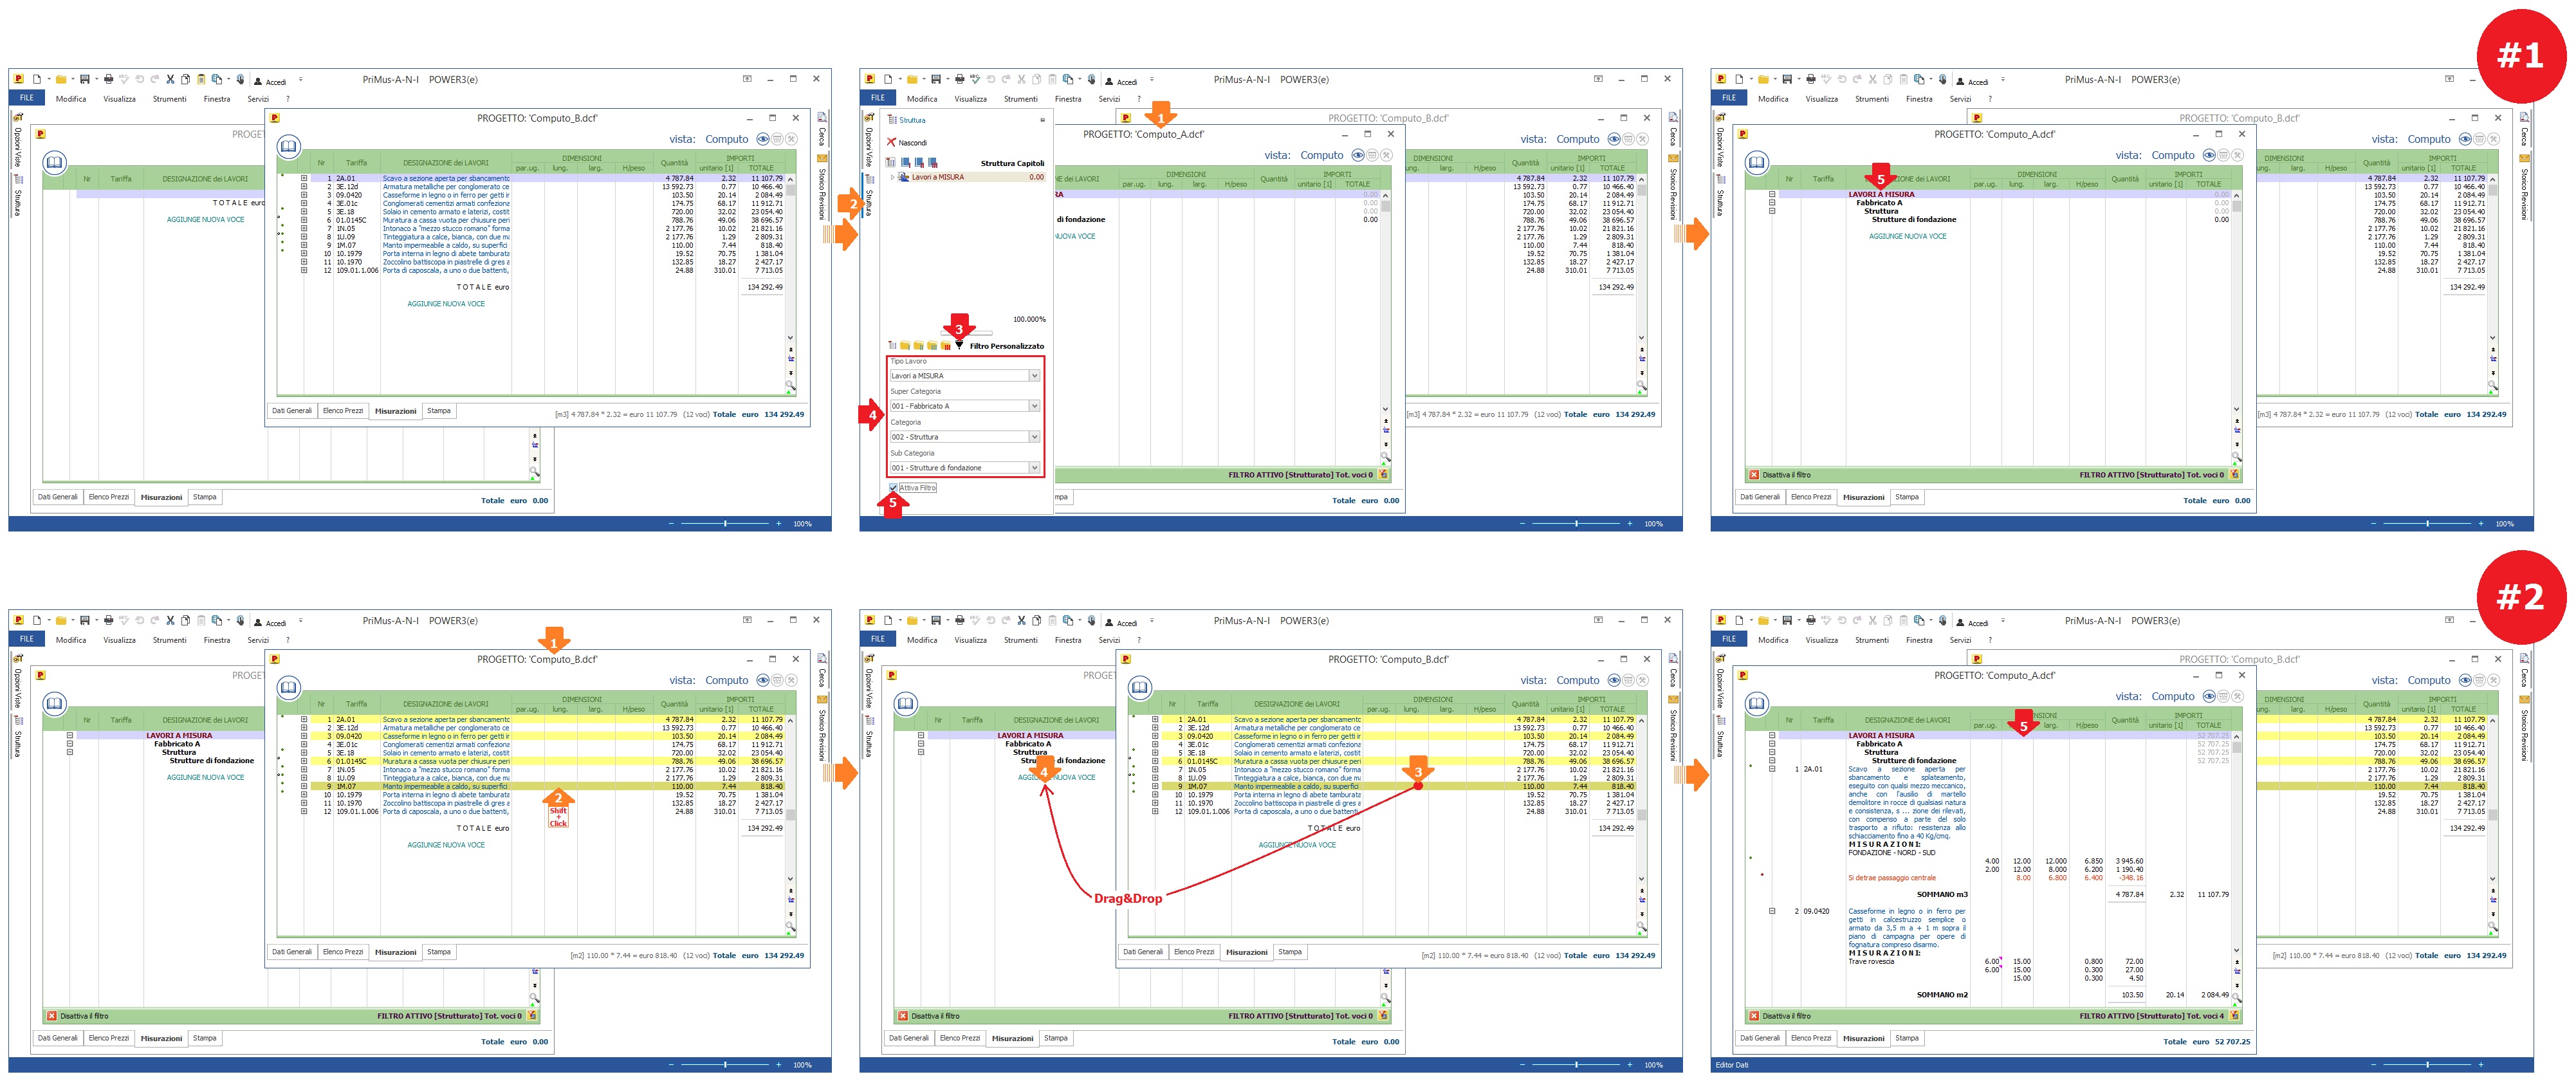Expand row 12 109.01.1.006 in the Shift+Click screenshot

pos(304,811)
